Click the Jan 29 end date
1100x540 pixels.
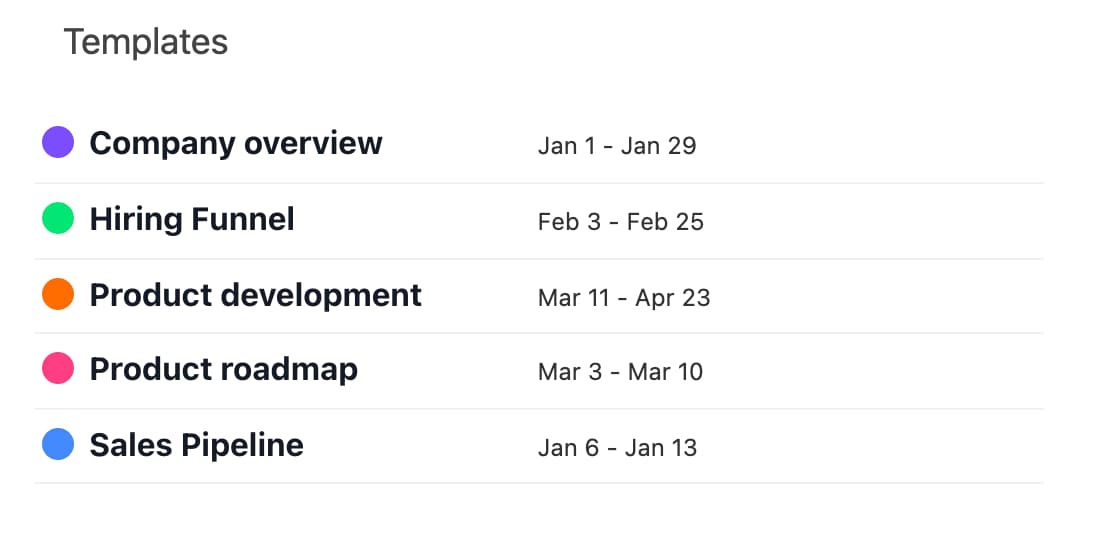point(658,146)
